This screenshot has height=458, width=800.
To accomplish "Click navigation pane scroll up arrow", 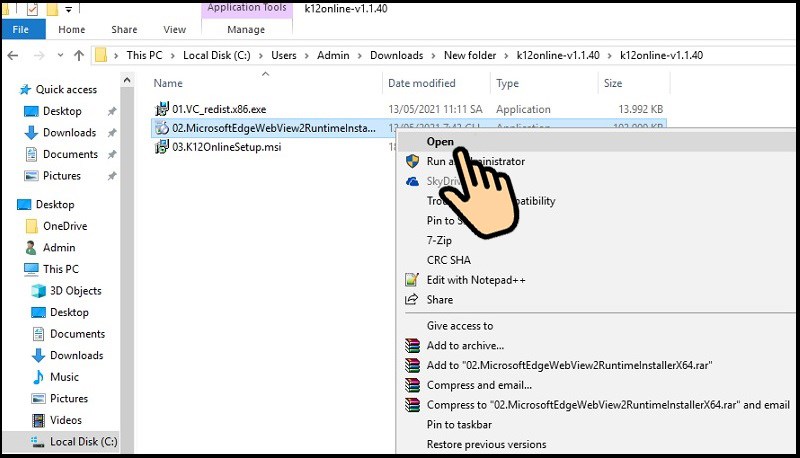I will coord(127,80).
